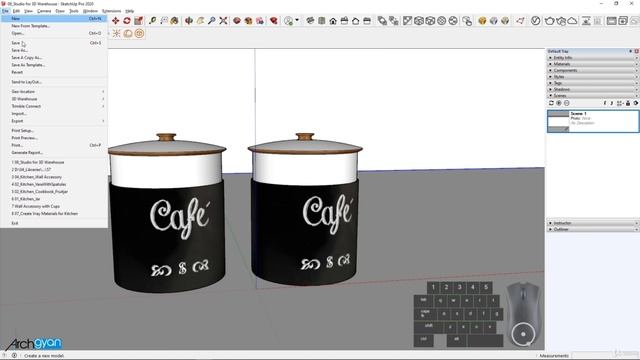
Task: Choose Import in File menu
Action: [54, 114]
